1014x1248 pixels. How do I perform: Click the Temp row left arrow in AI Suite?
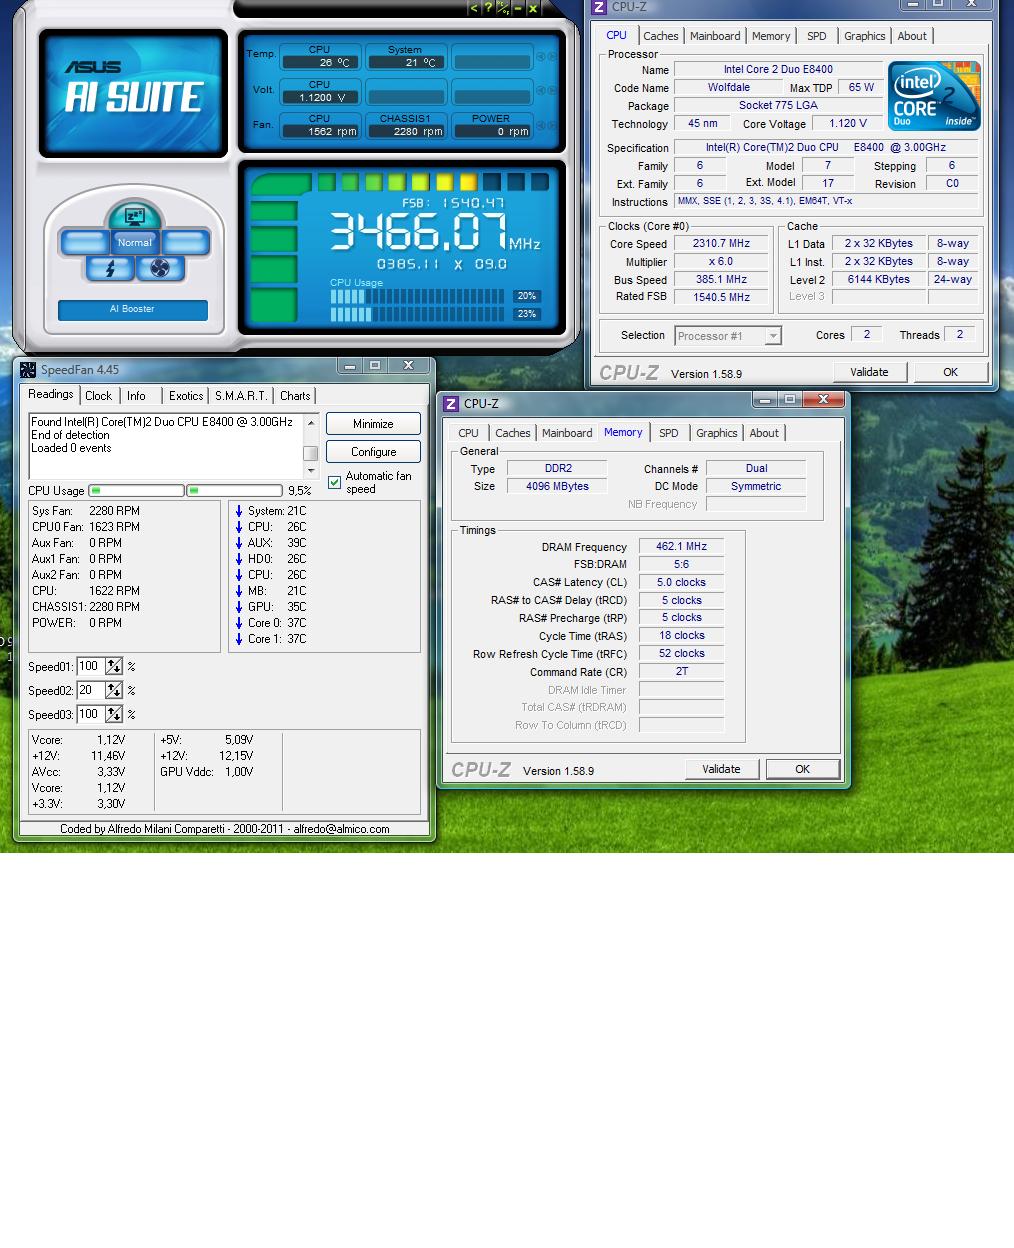541,57
